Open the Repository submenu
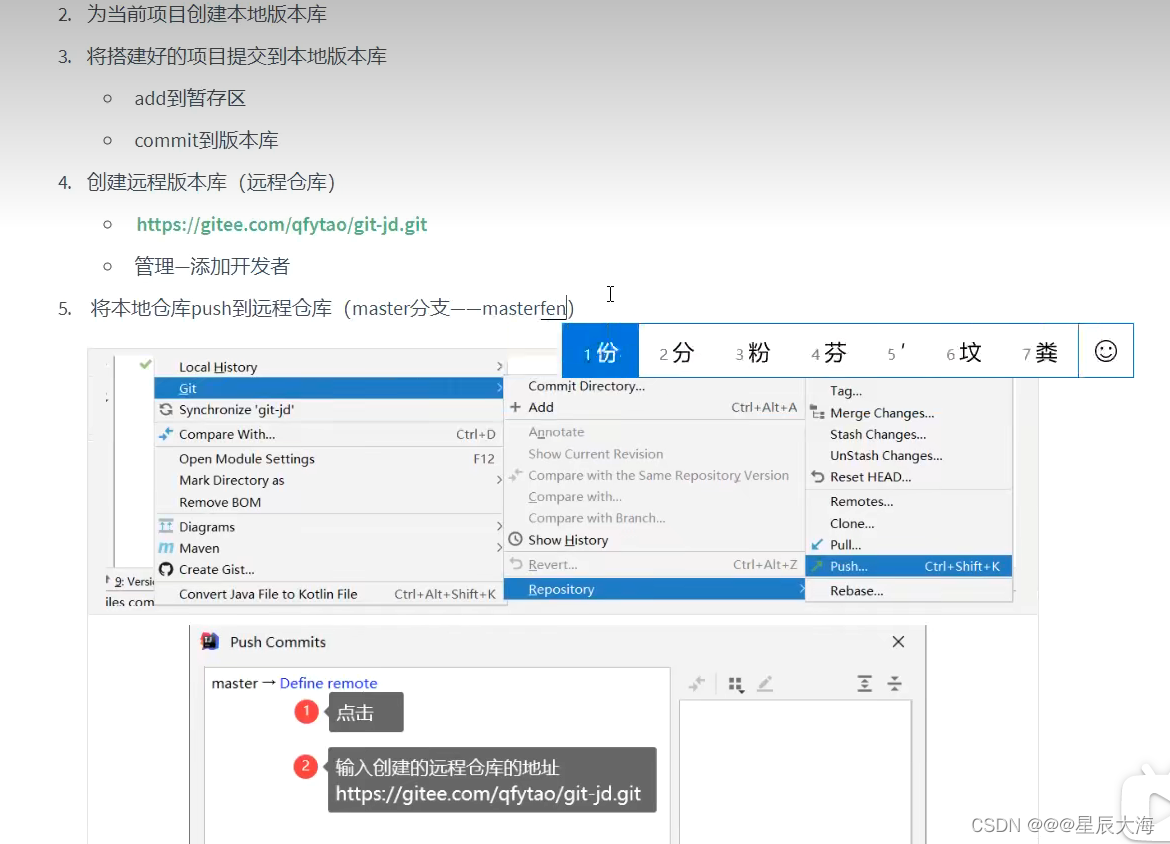Viewport: 1170px width, 844px height. pyautogui.click(x=655, y=590)
